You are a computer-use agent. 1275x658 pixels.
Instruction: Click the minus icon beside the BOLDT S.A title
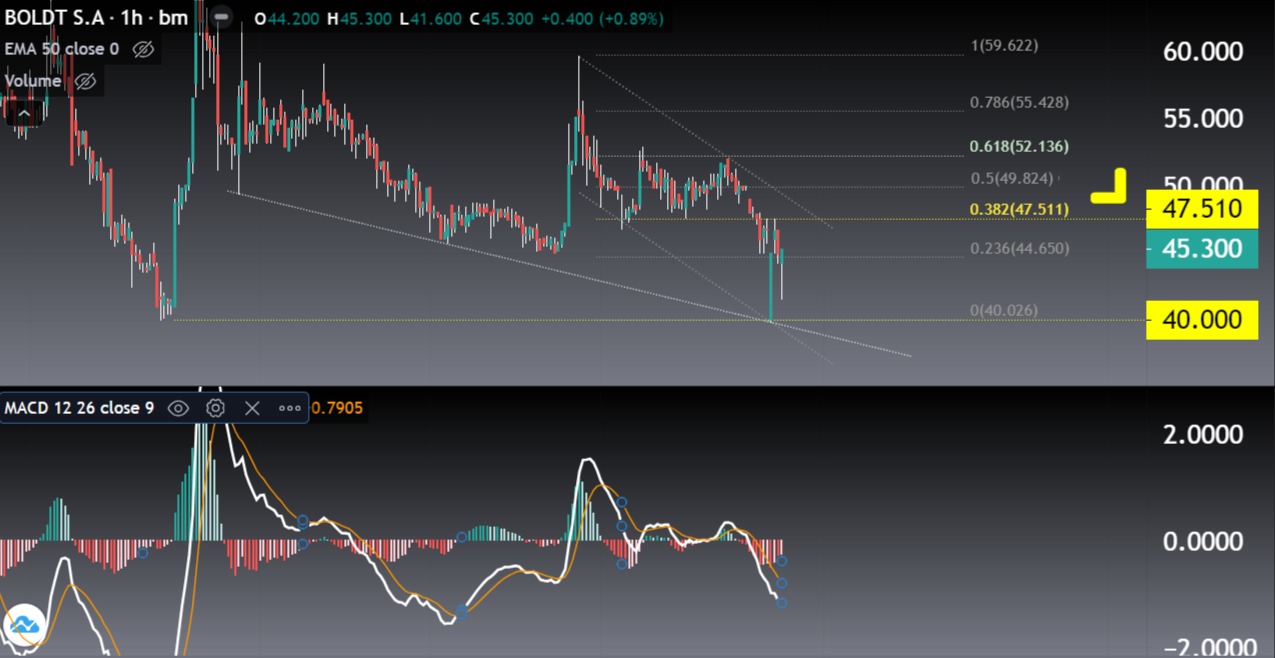(x=221, y=18)
